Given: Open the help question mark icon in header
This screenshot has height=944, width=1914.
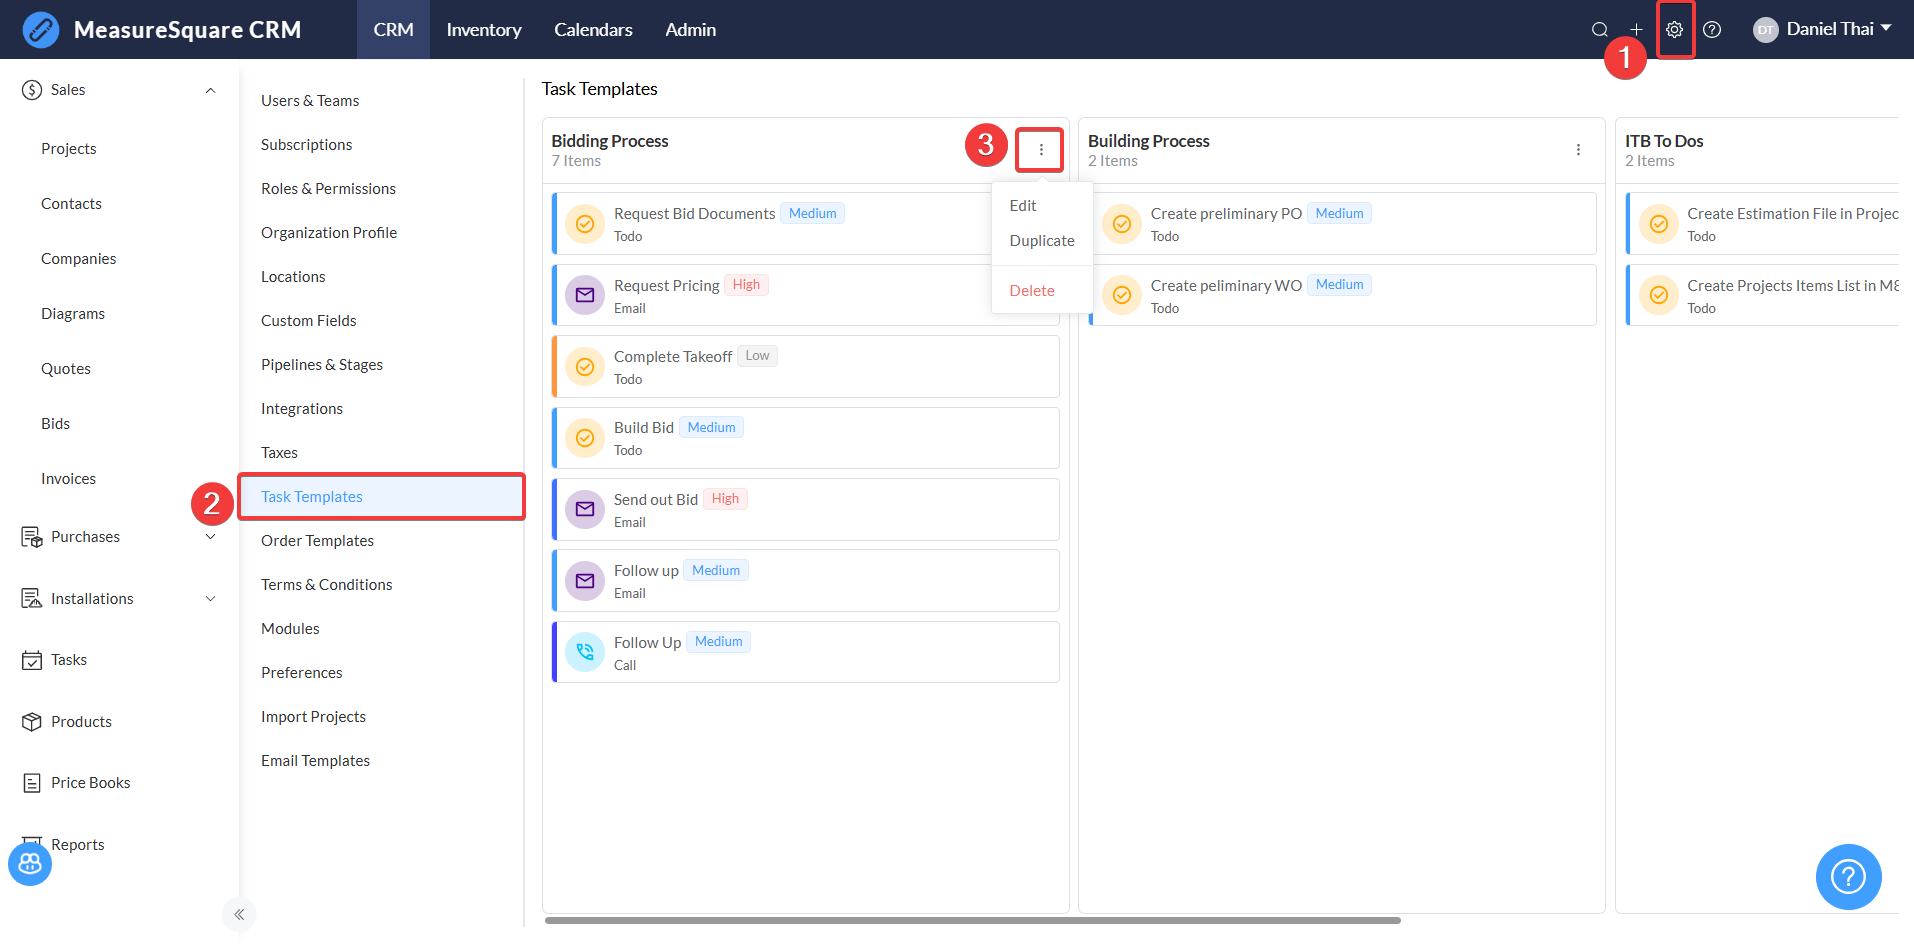Looking at the screenshot, I should tap(1712, 30).
